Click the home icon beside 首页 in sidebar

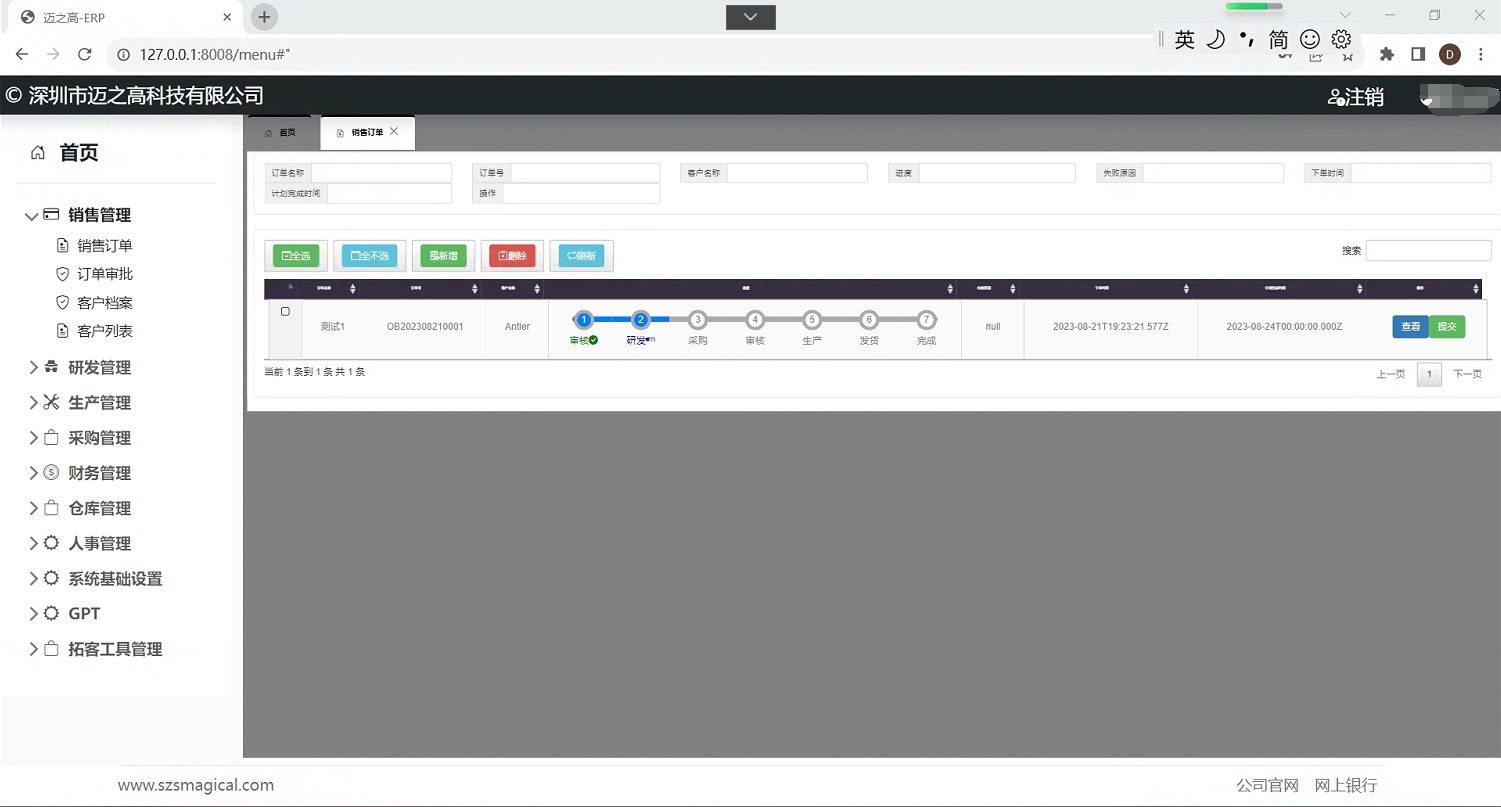38,153
